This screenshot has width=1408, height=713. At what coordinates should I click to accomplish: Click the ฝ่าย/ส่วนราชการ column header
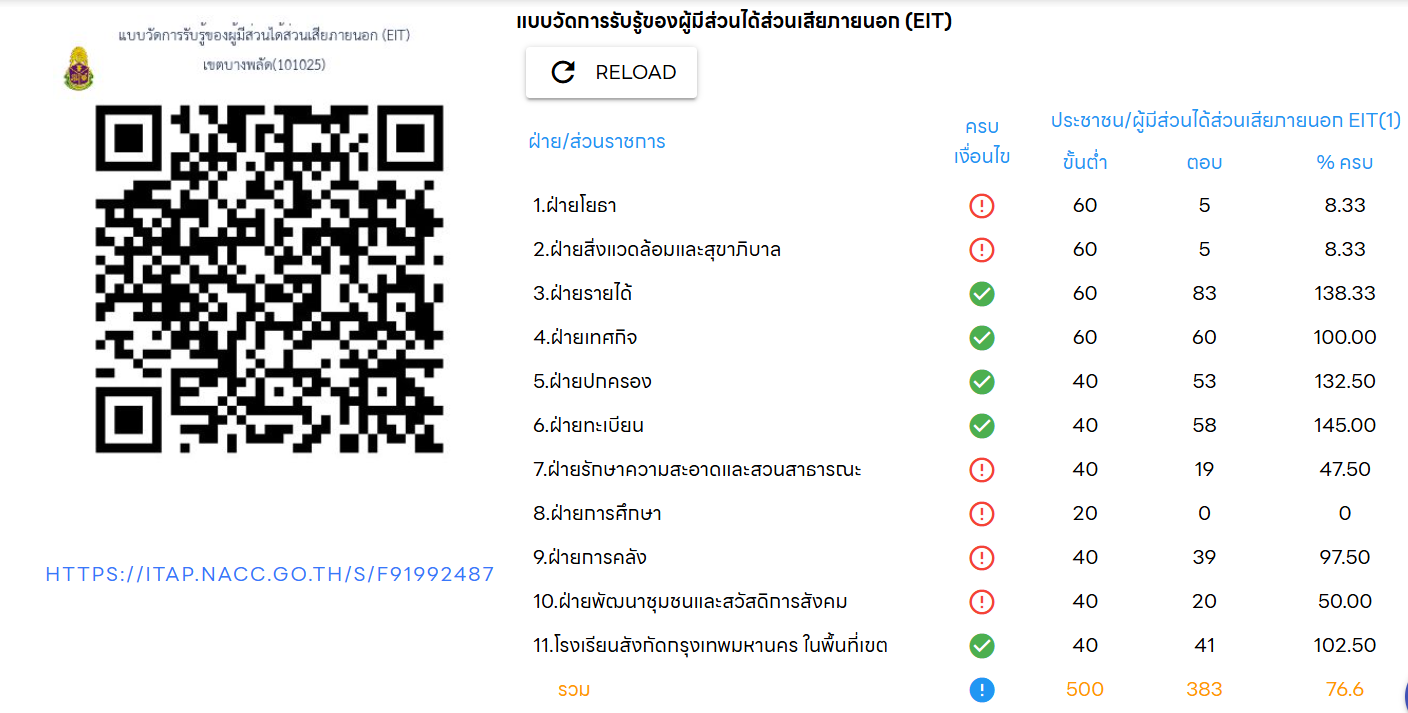(597, 141)
